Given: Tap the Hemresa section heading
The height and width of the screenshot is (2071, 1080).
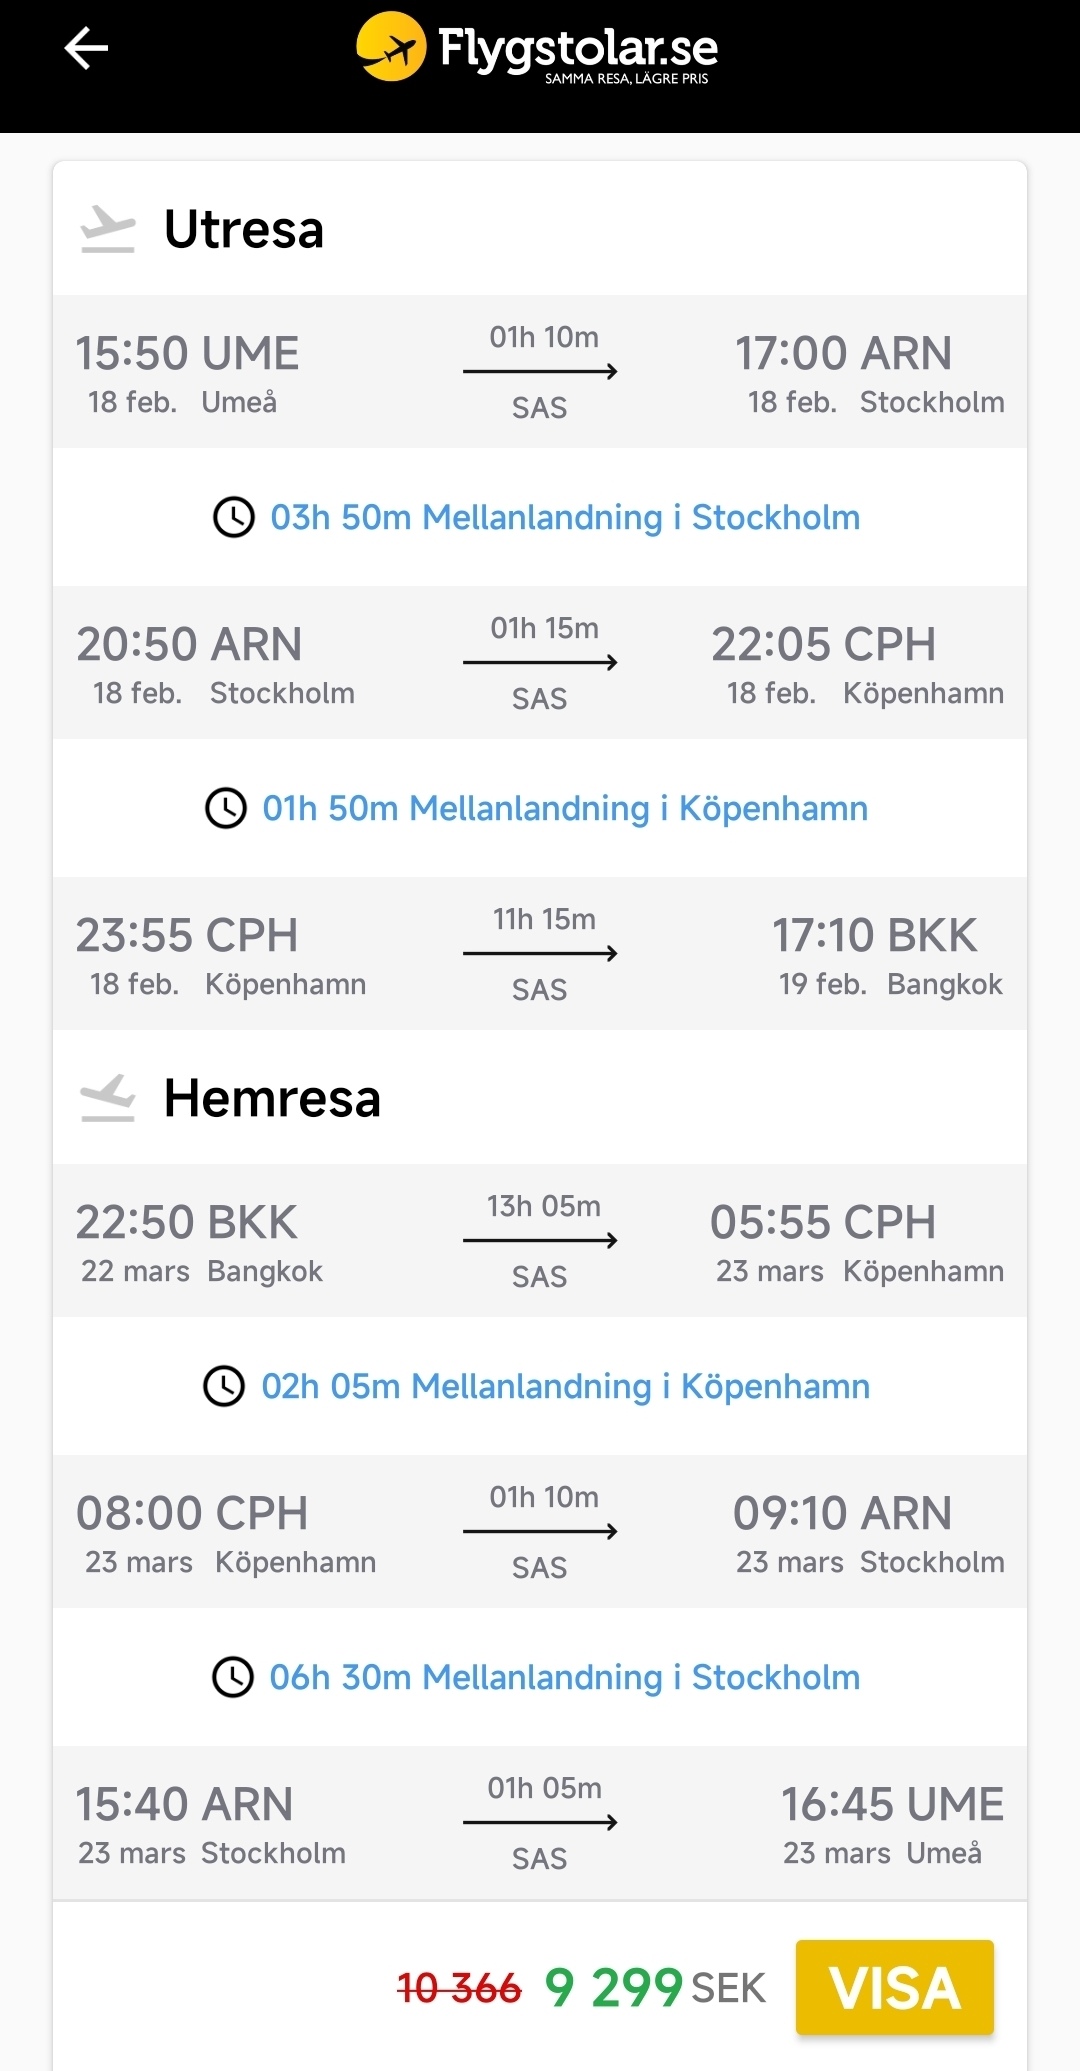Looking at the screenshot, I should tap(272, 1098).
